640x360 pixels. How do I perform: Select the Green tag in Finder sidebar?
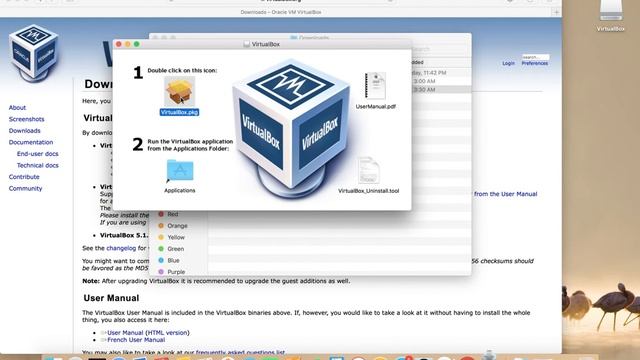tap(171, 249)
